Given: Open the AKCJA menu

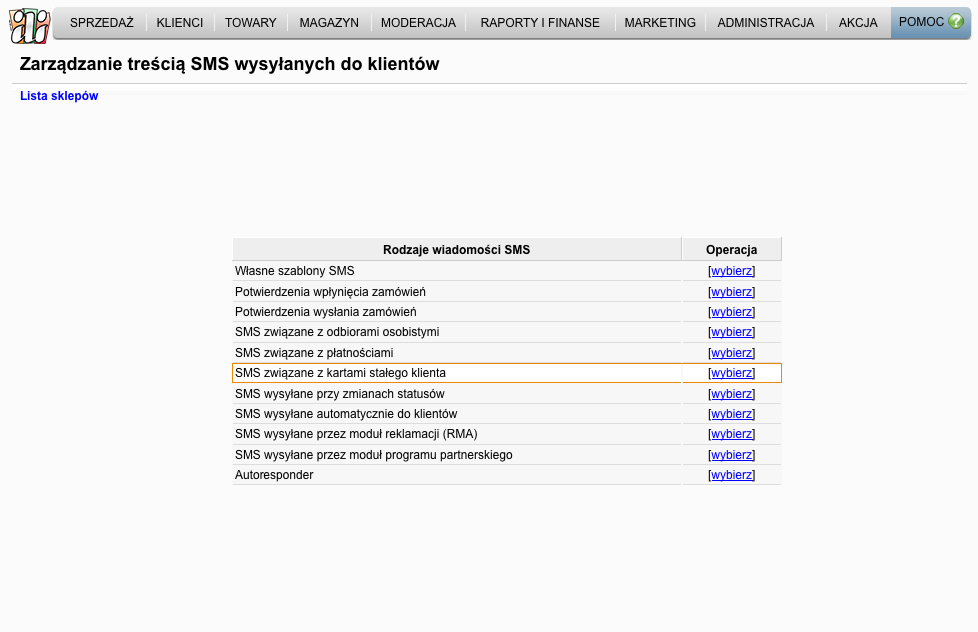Looking at the screenshot, I should [x=858, y=23].
